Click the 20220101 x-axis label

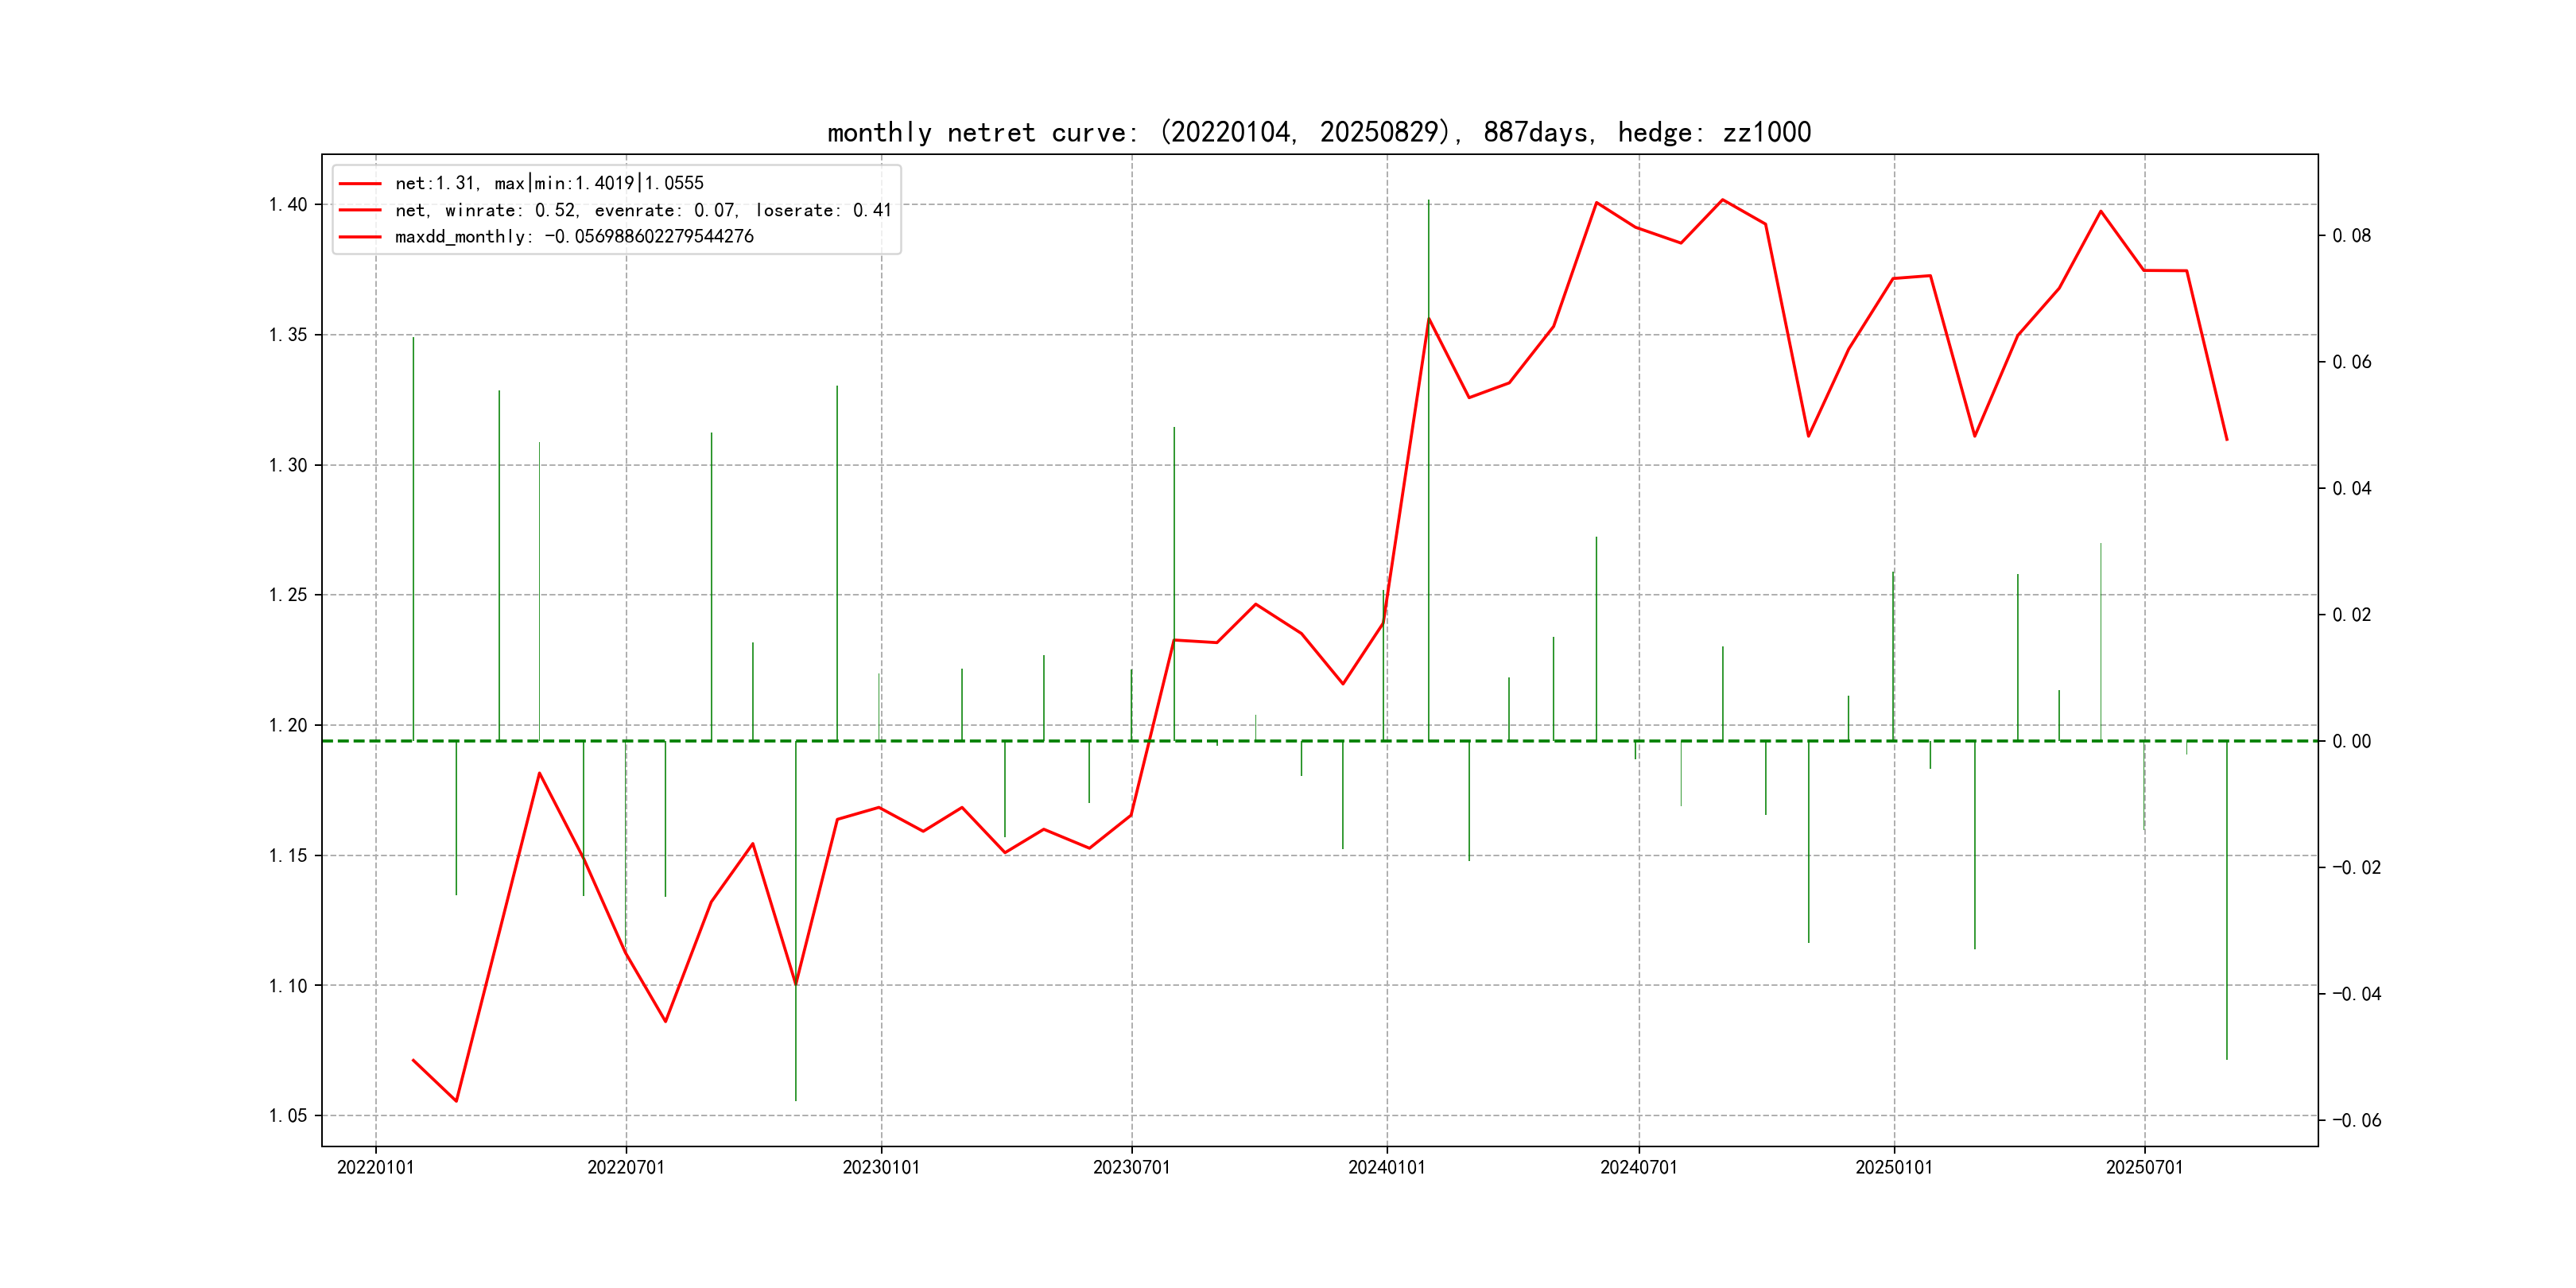click(x=375, y=1167)
